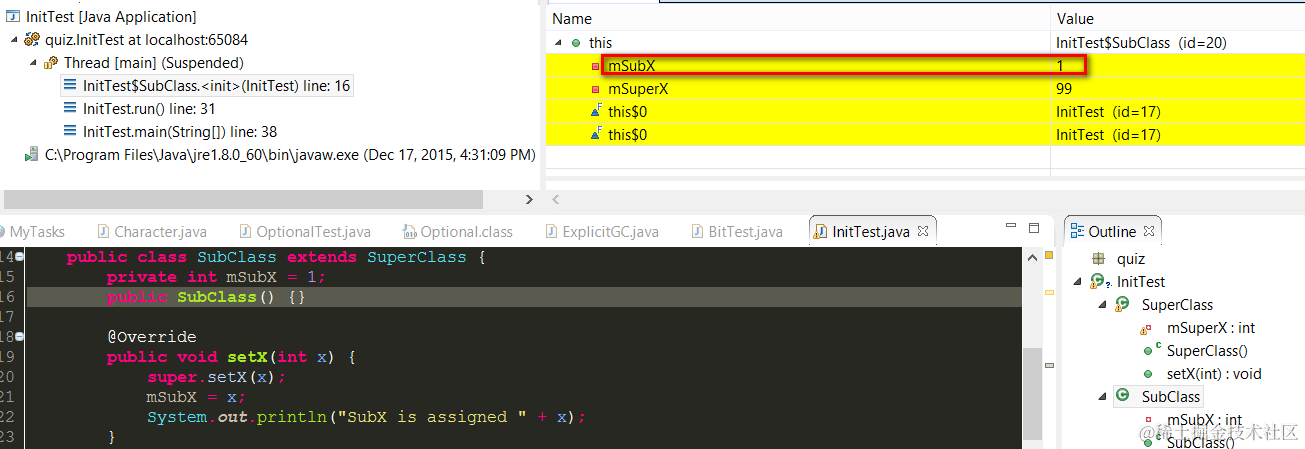Collapse the class fold at line 14
The height and width of the screenshot is (449, 1305).
click(x=20, y=257)
